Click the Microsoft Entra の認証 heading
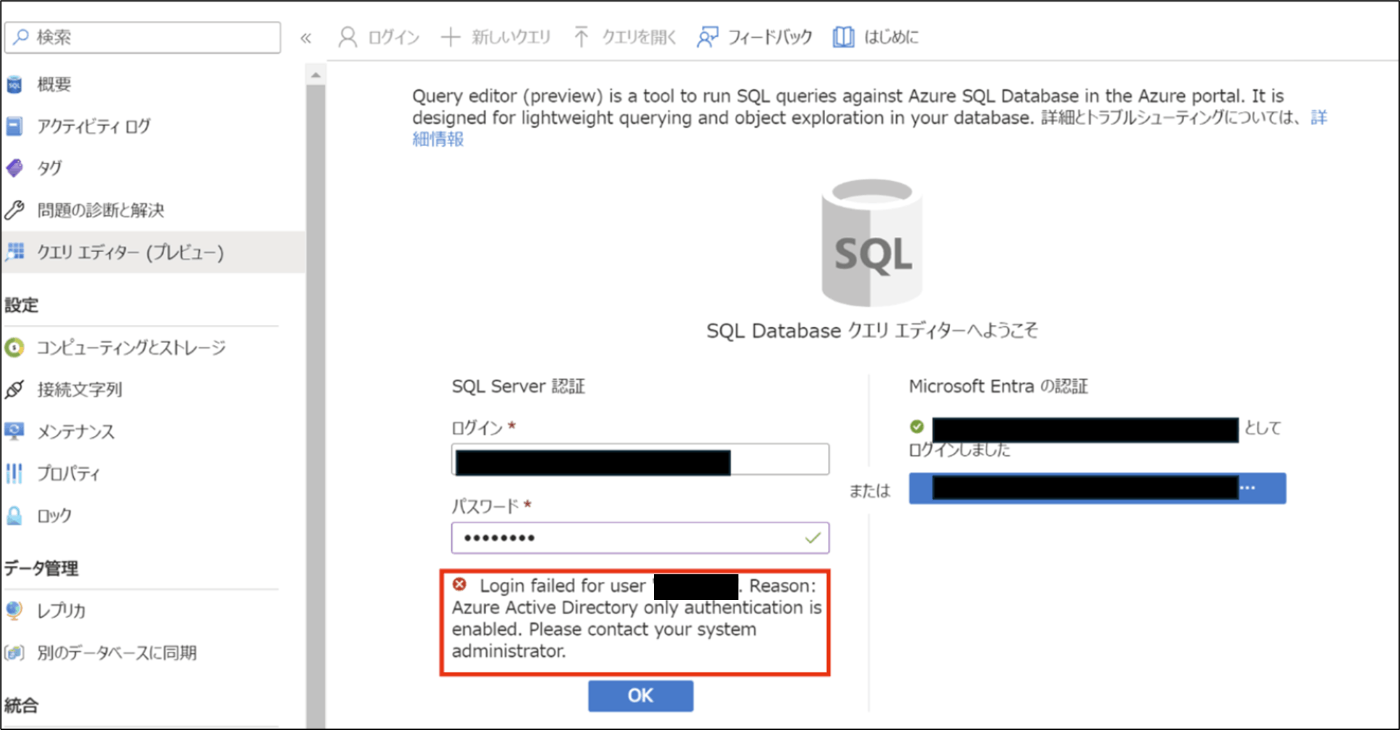The height and width of the screenshot is (730, 1400). coord(998,386)
